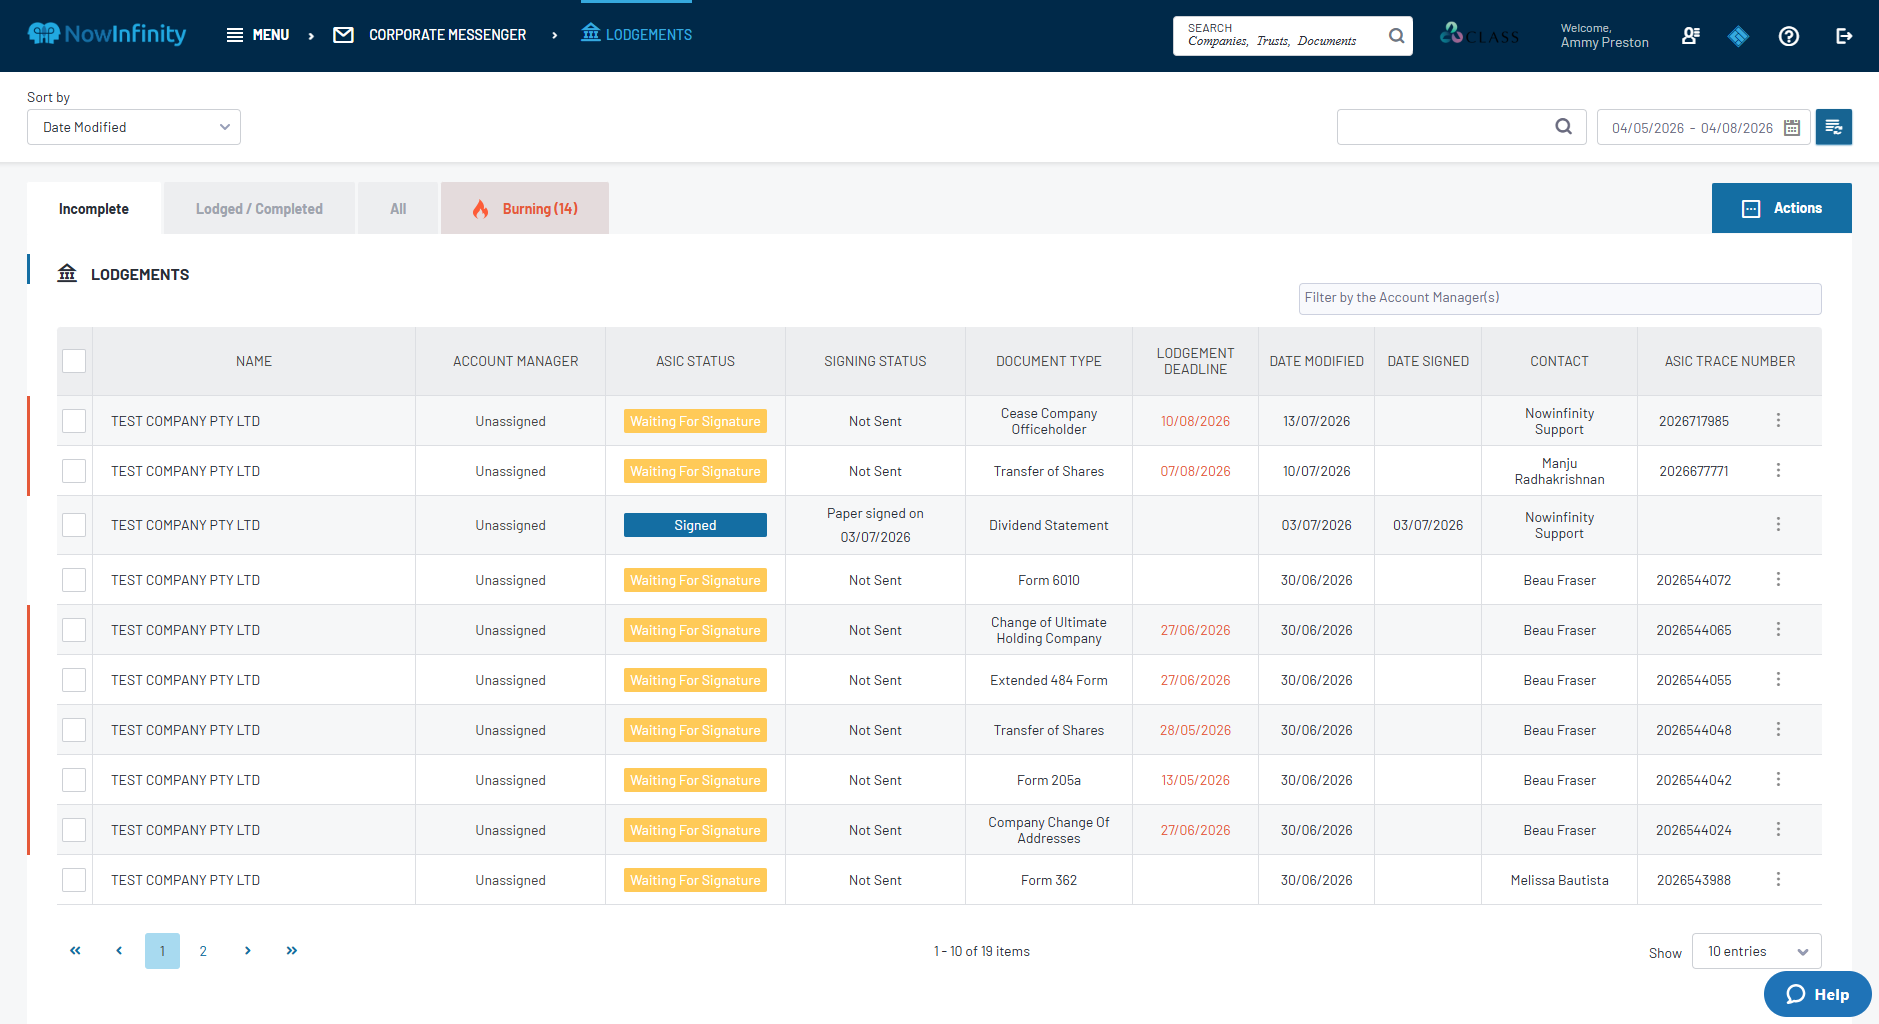
Task: Open the Burning (14) tab
Action: point(525,208)
